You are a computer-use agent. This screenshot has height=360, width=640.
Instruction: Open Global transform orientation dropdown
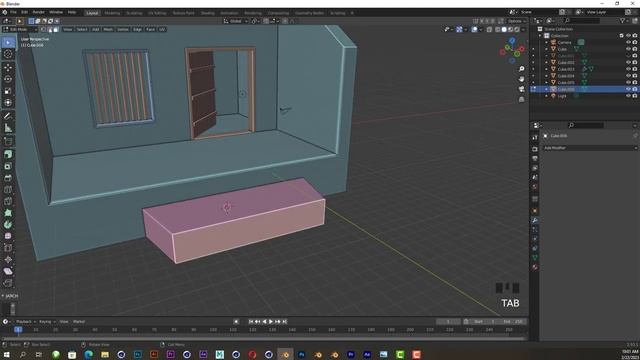(x=236, y=21)
